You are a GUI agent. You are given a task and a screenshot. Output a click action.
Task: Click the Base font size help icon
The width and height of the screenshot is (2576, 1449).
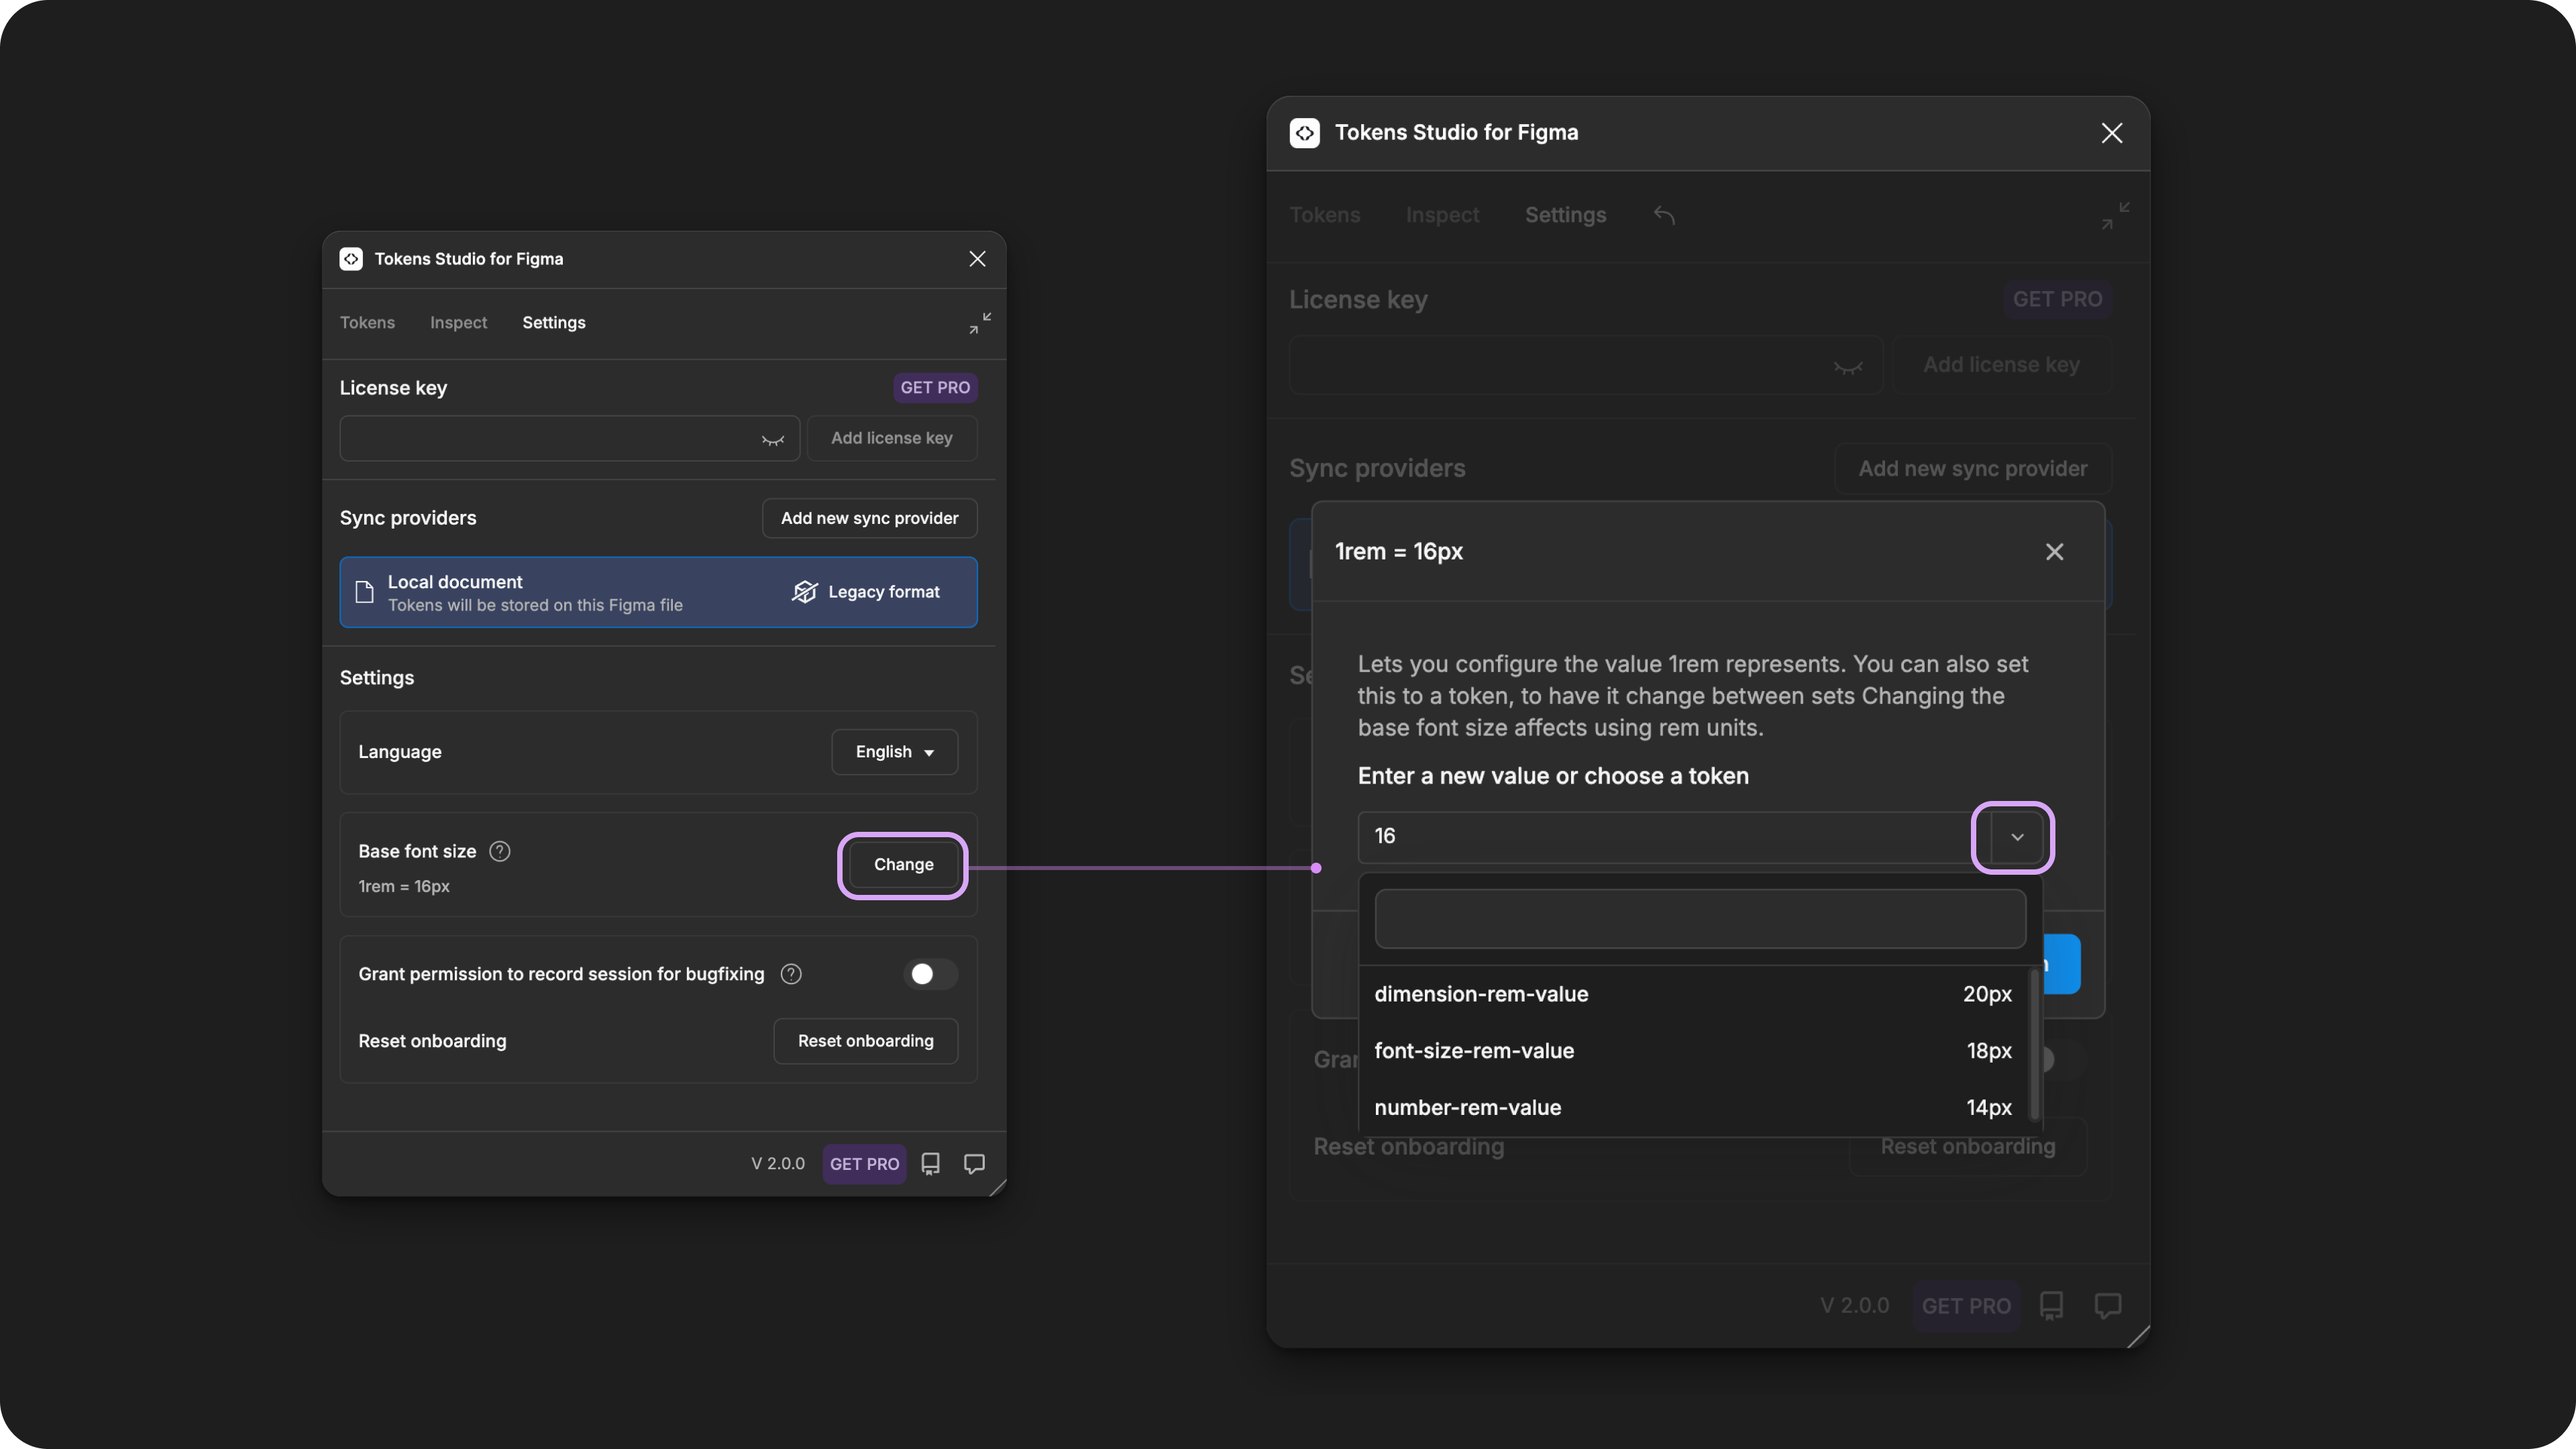(500, 851)
